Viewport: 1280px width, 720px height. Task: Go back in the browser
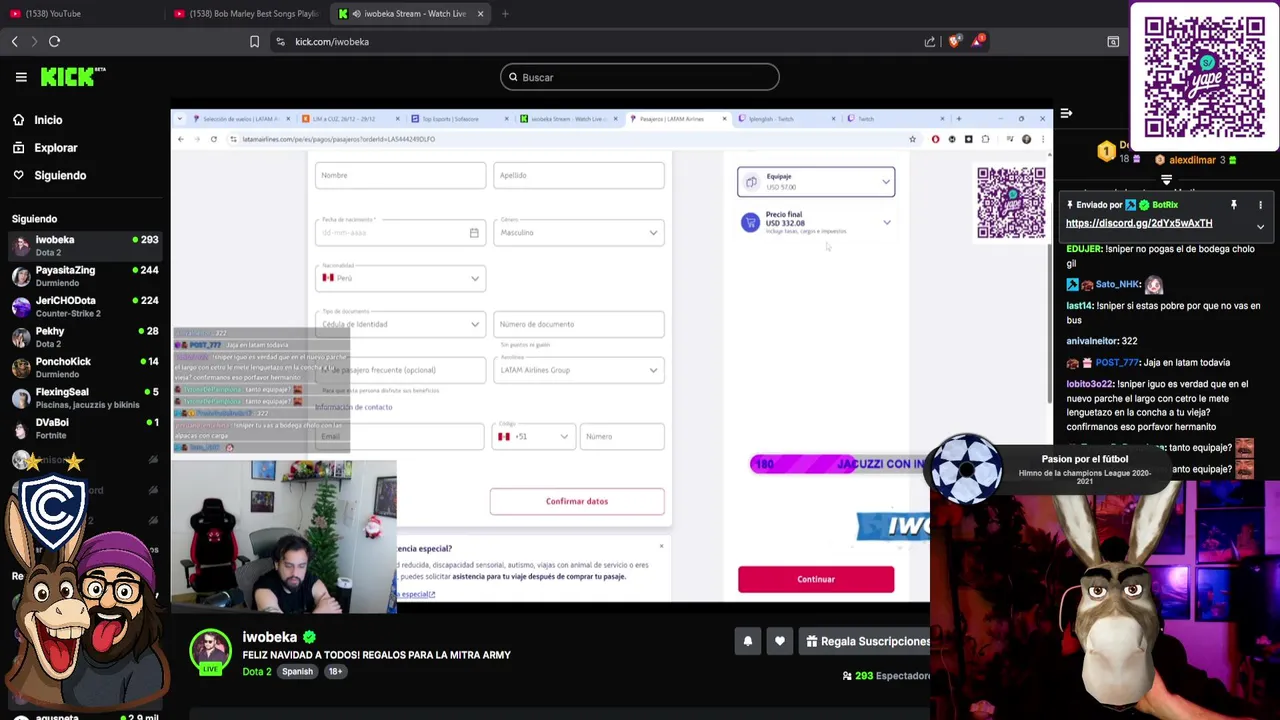tap(14, 41)
